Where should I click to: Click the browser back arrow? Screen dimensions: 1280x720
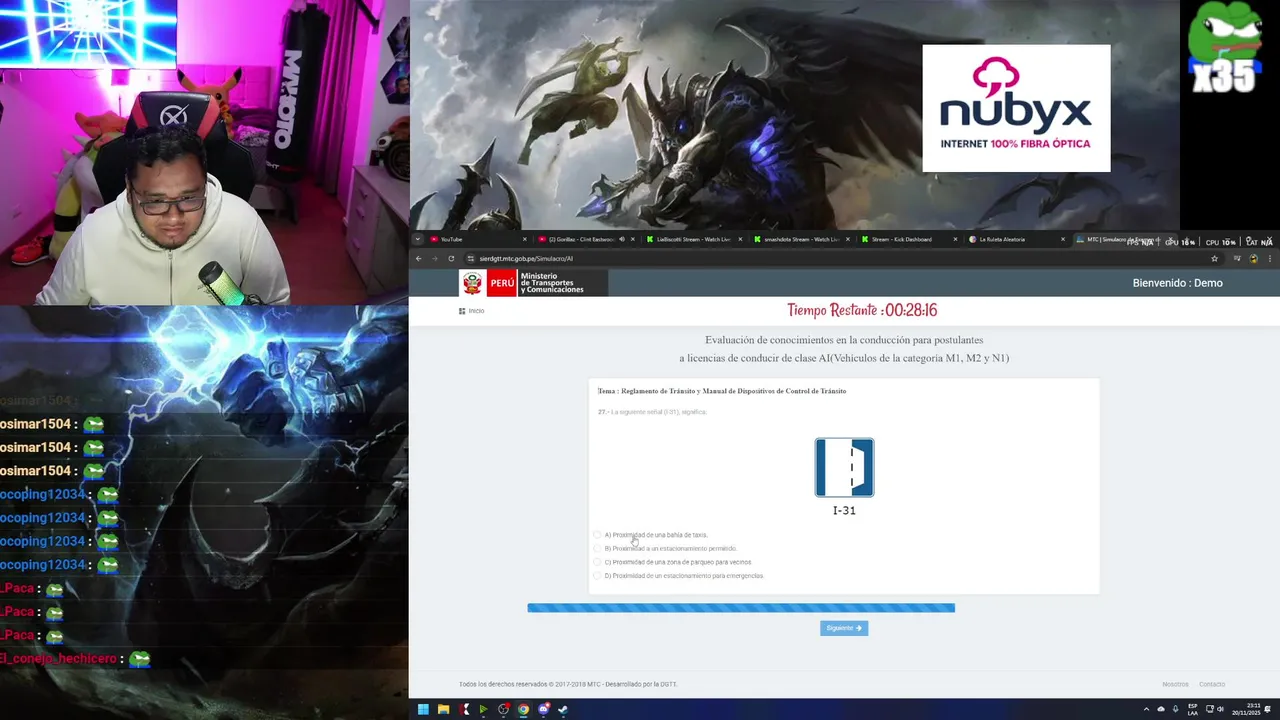click(x=419, y=259)
